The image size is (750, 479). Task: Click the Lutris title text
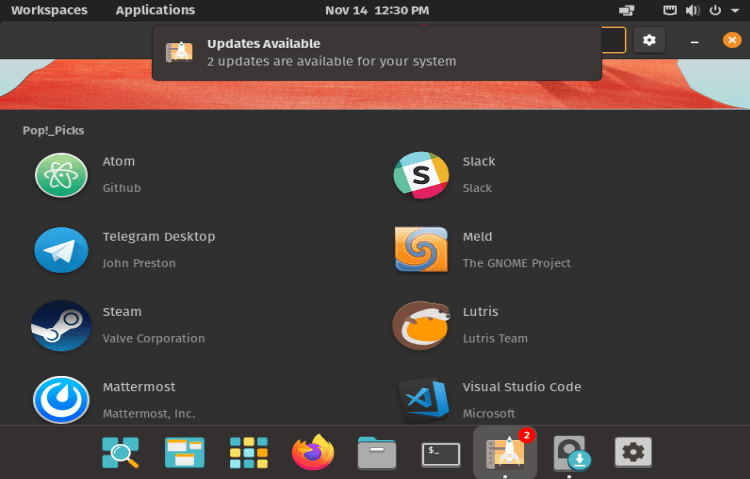point(481,312)
